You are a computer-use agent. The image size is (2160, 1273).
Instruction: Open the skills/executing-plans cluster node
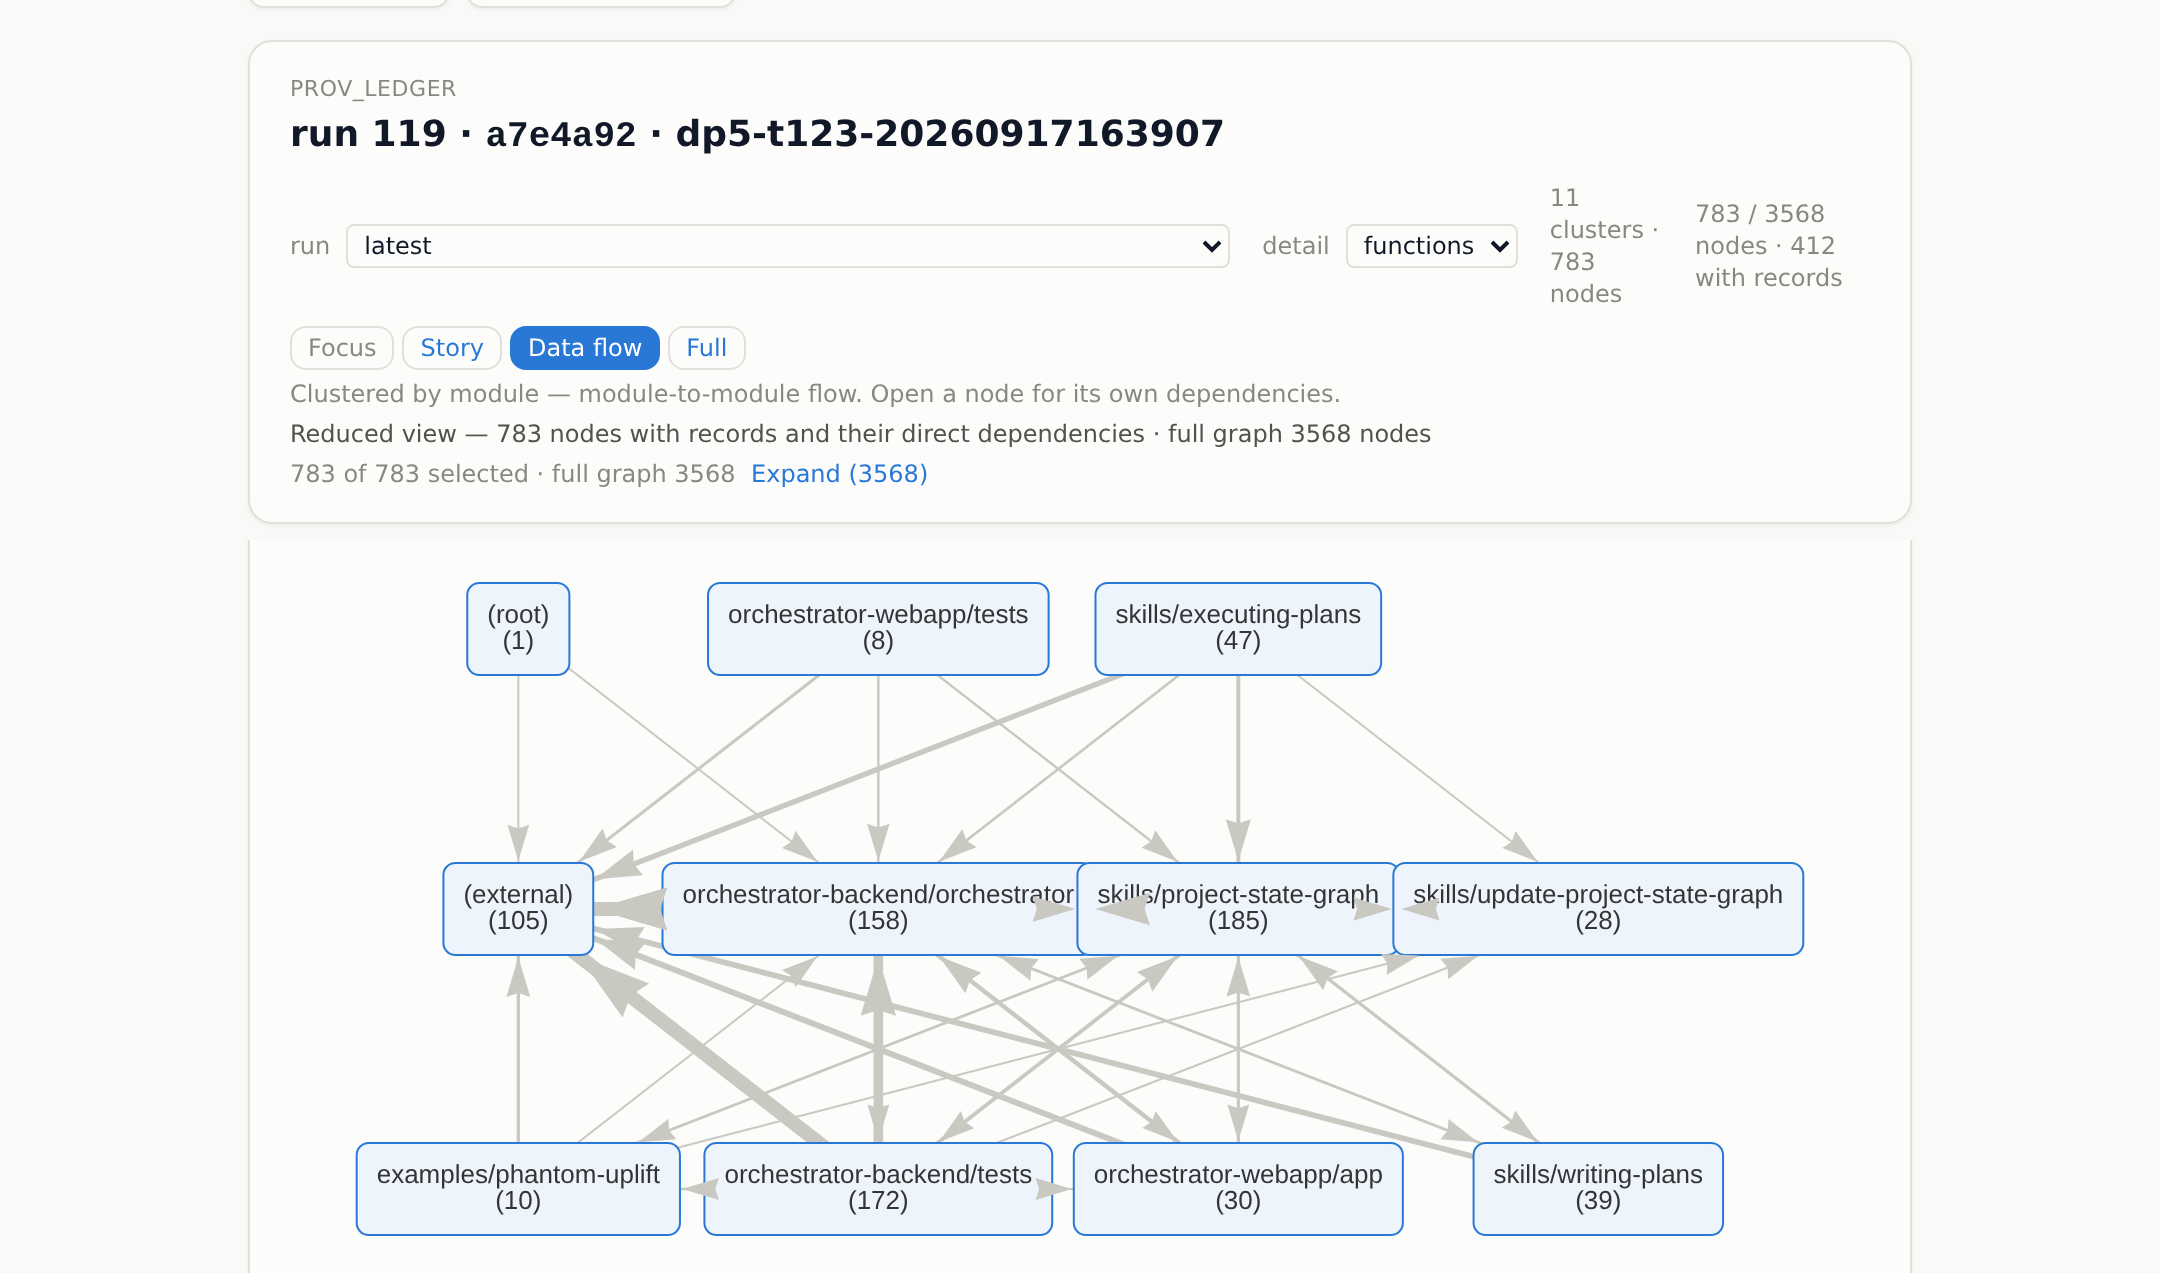[x=1238, y=629]
